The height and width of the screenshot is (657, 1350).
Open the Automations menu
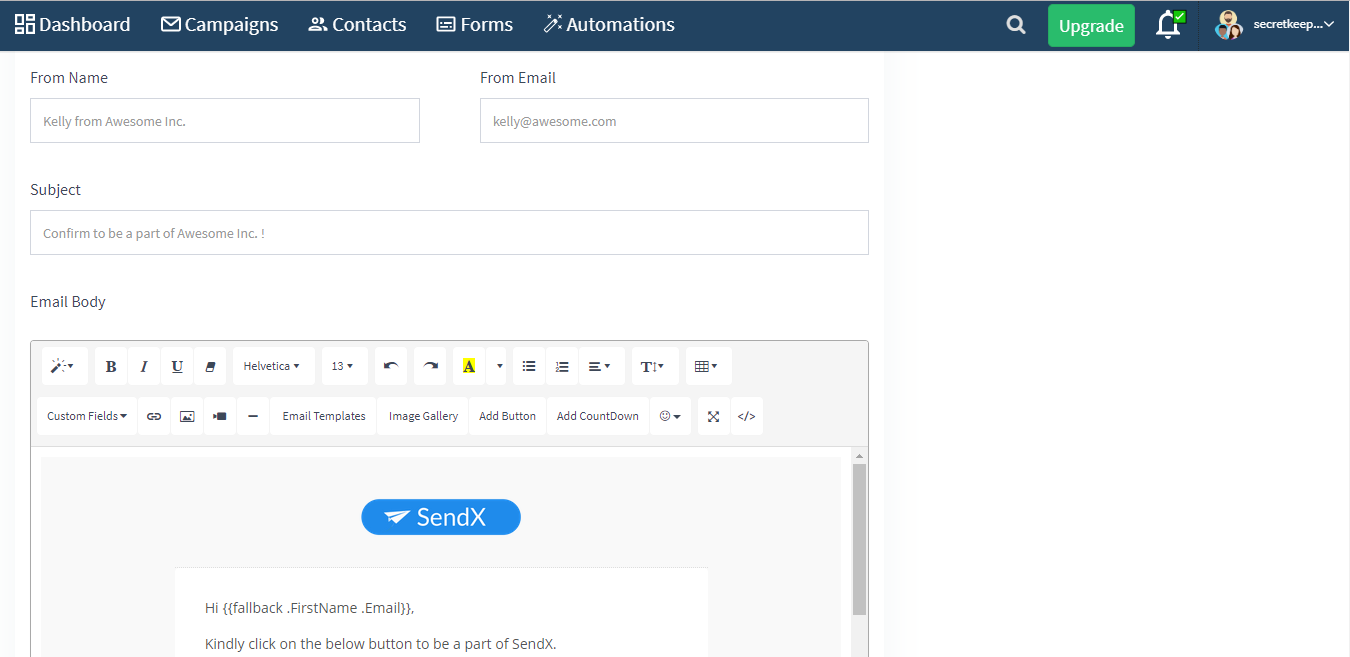(609, 25)
